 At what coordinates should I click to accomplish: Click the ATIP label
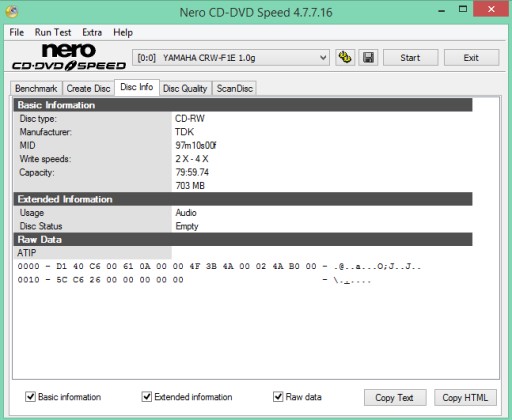pos(27,253)
